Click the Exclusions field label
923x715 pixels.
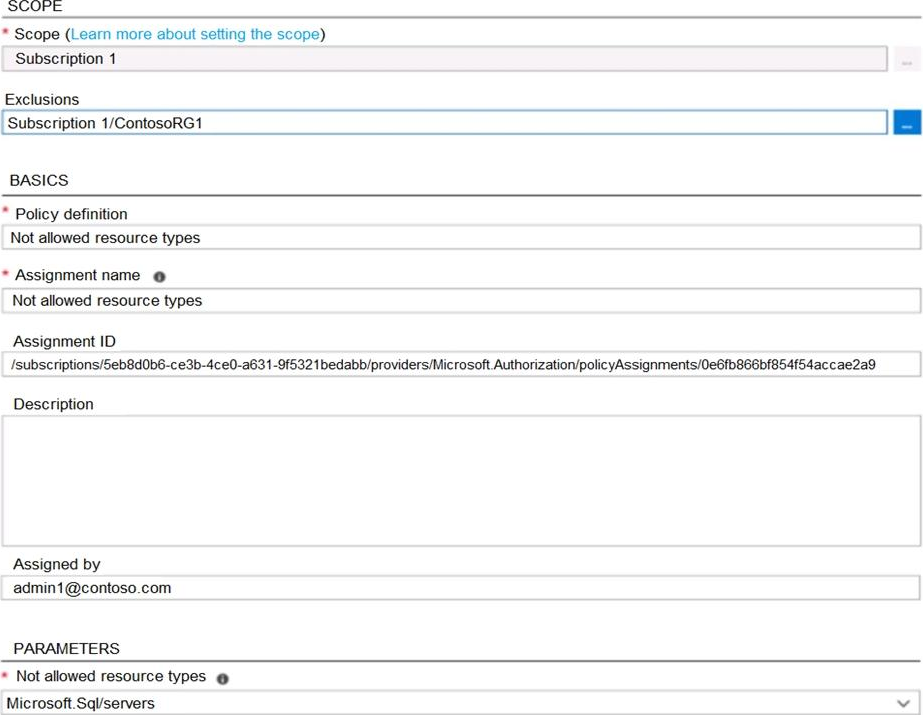pyautogui.click(x=42, y=100)
